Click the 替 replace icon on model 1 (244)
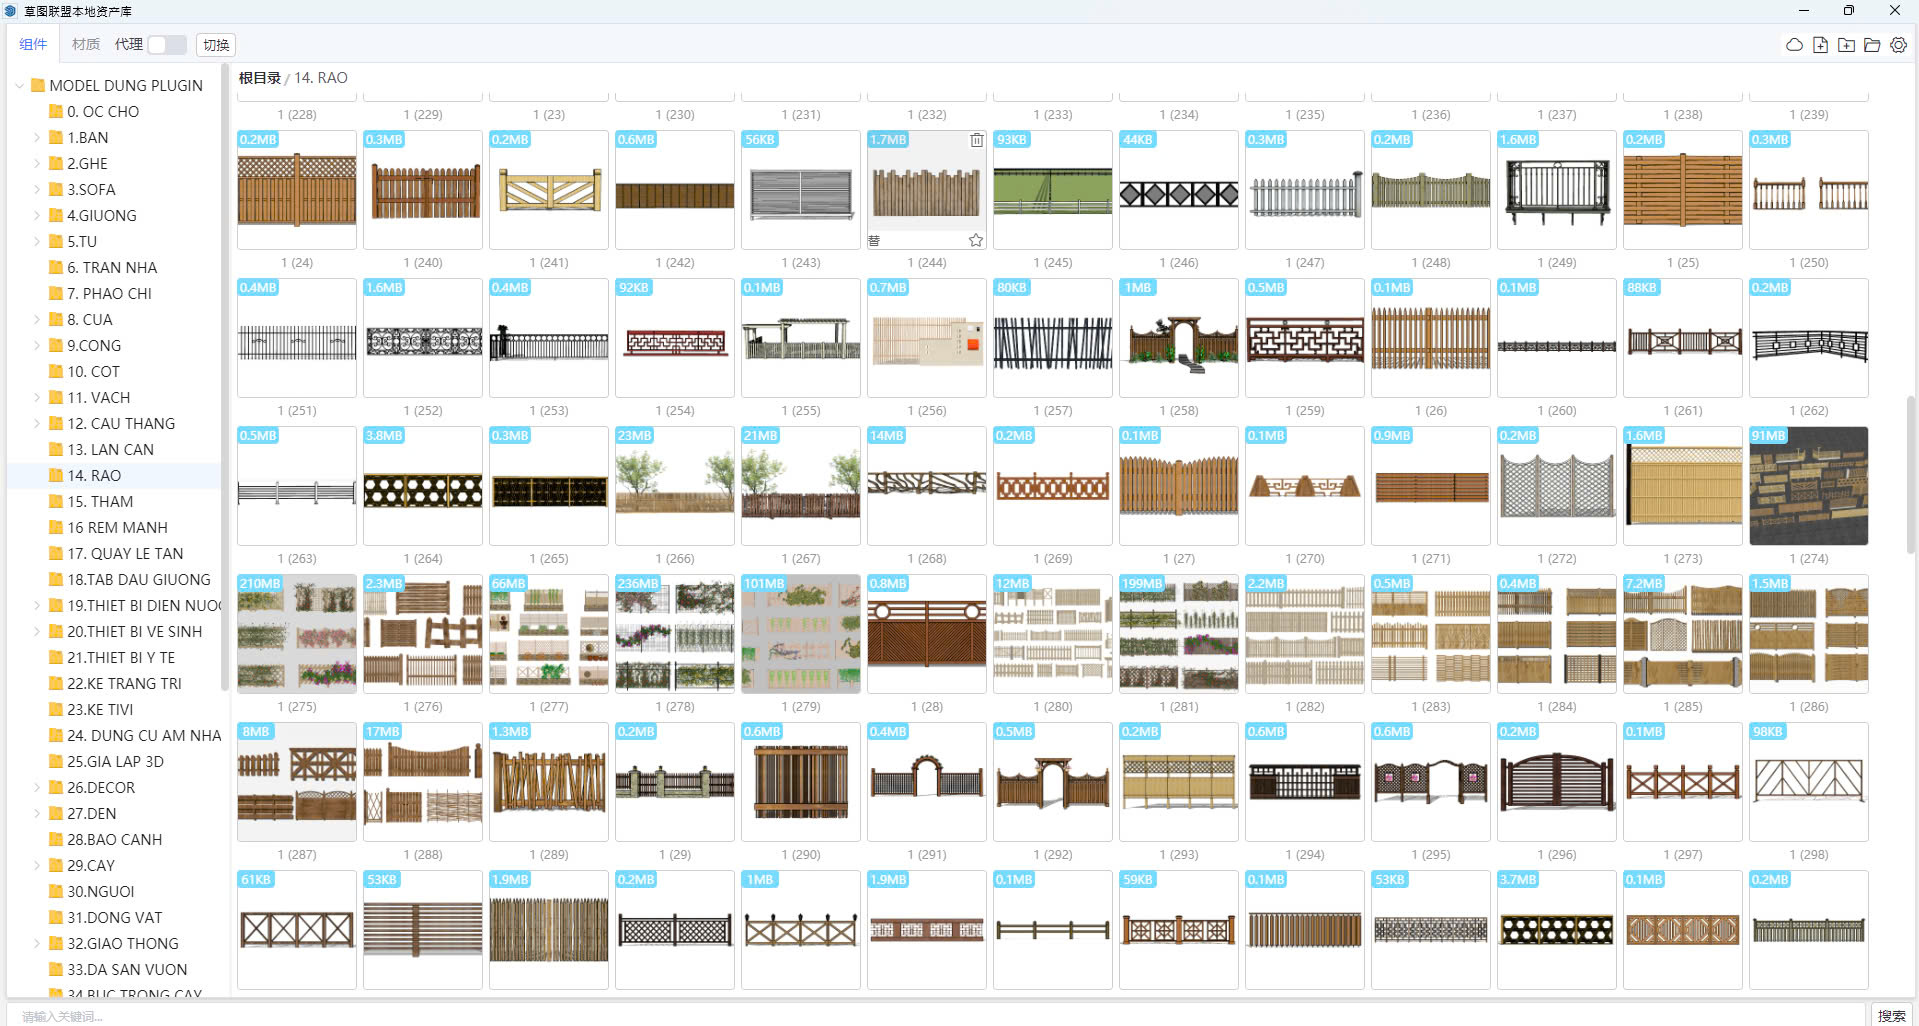The width and height of the screenshot is (1919, 1026). point(875,240)
